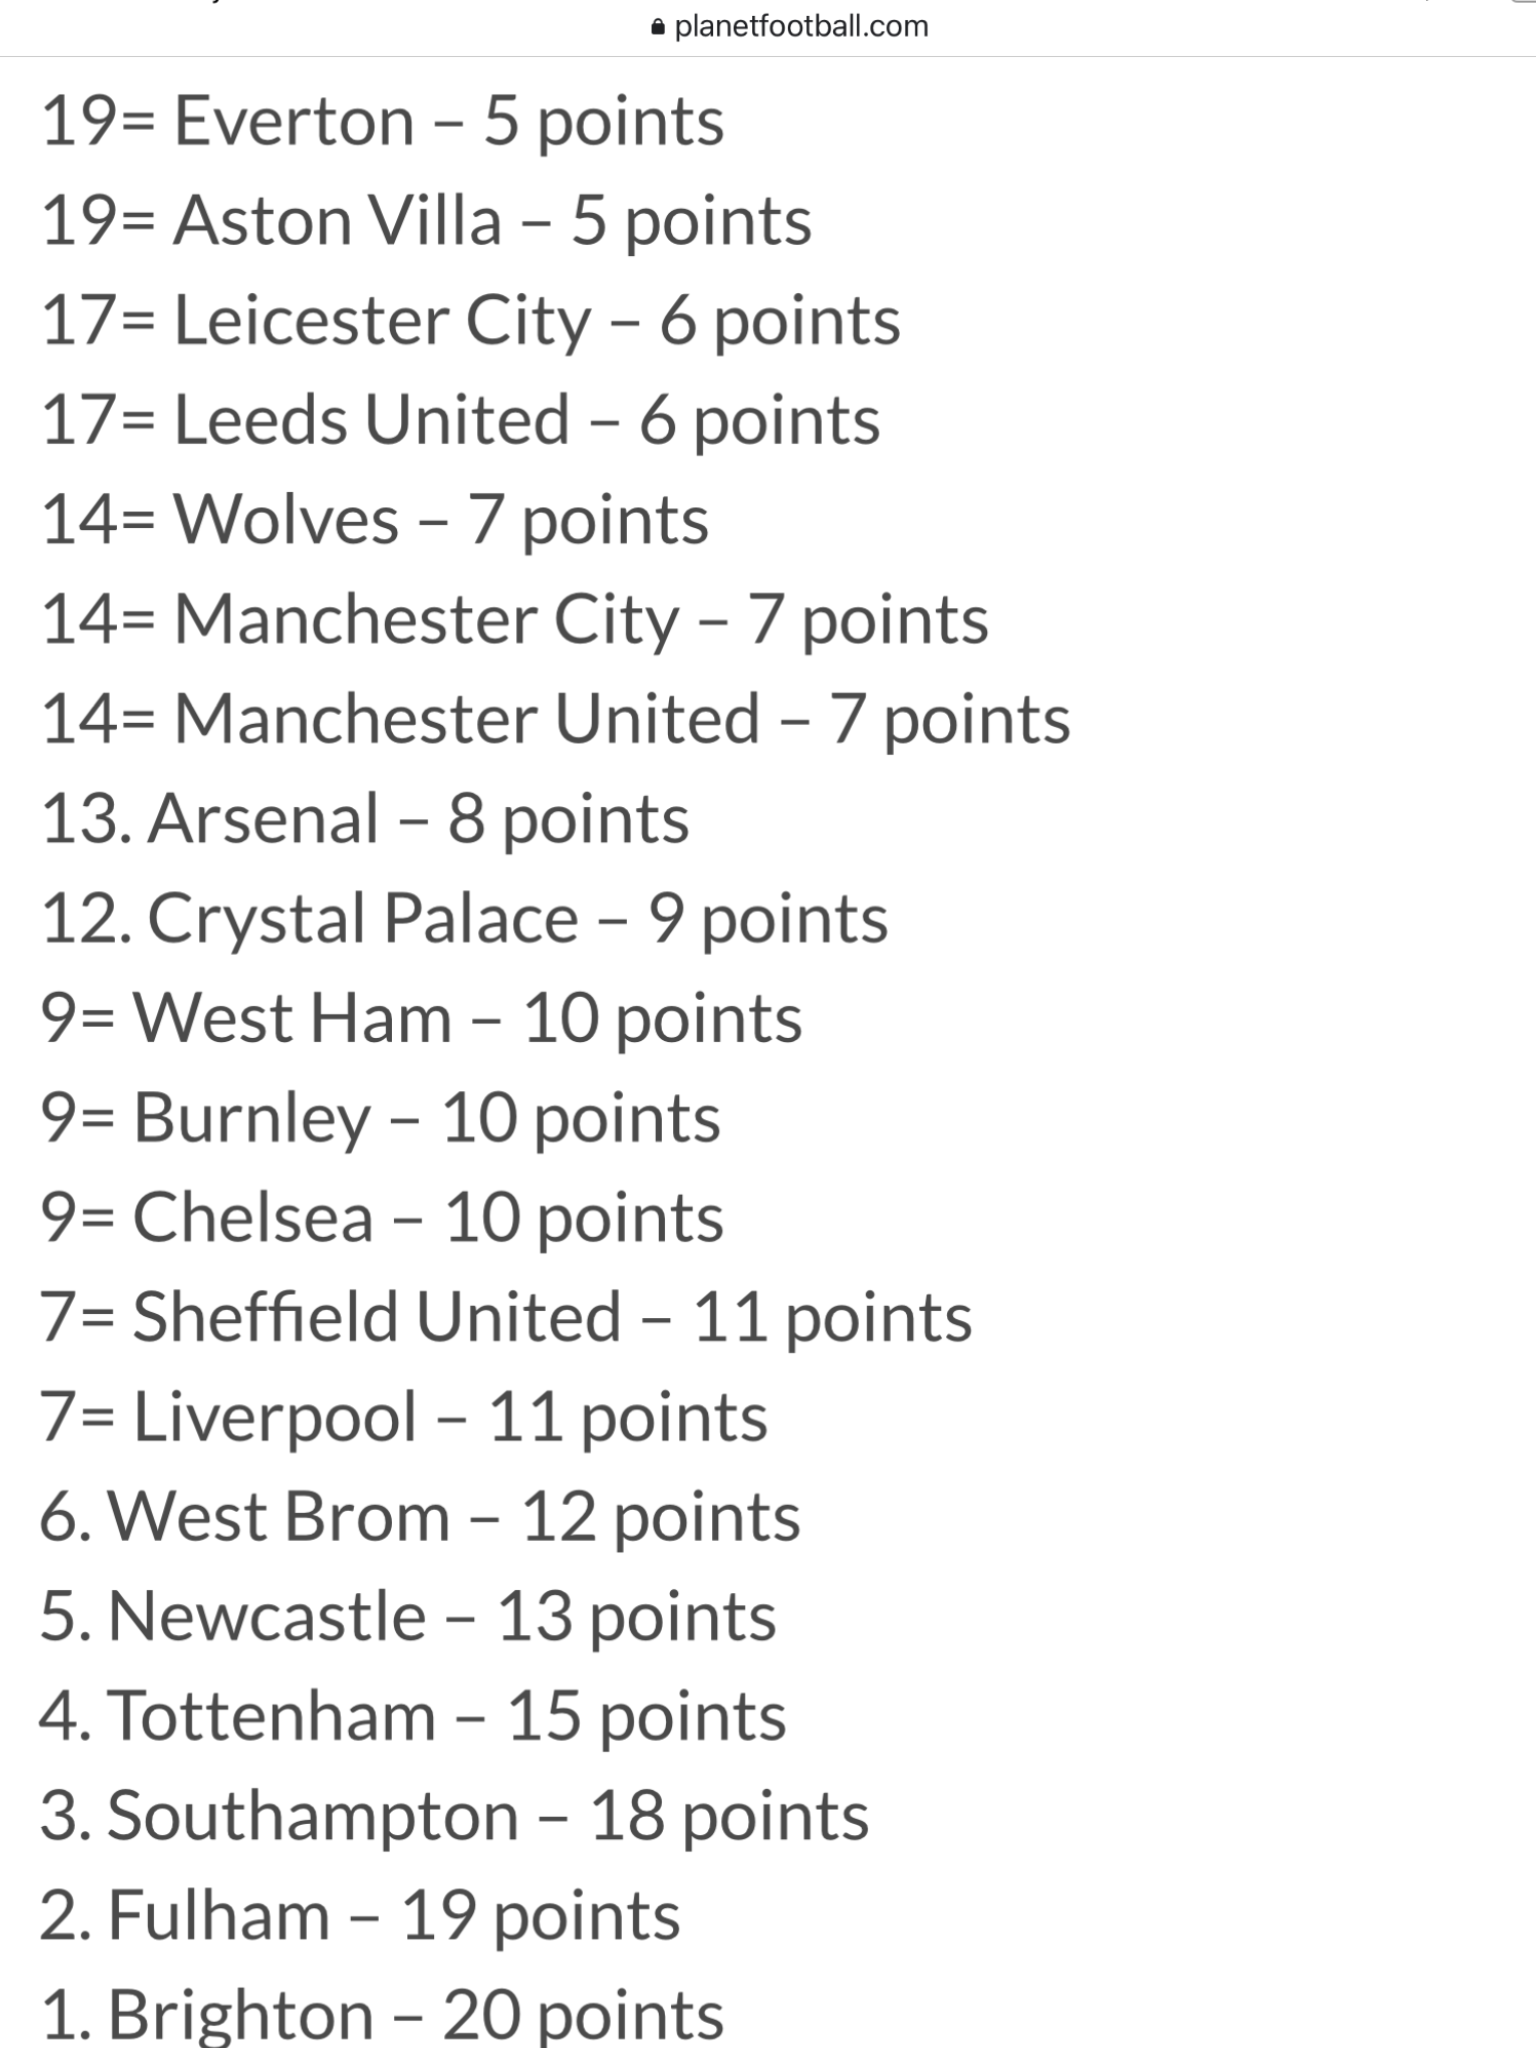This screenshot has width=1536, height=2048.
Task: Tap the West Brom – 12 points row
Action: click(x=421, y=1518)
